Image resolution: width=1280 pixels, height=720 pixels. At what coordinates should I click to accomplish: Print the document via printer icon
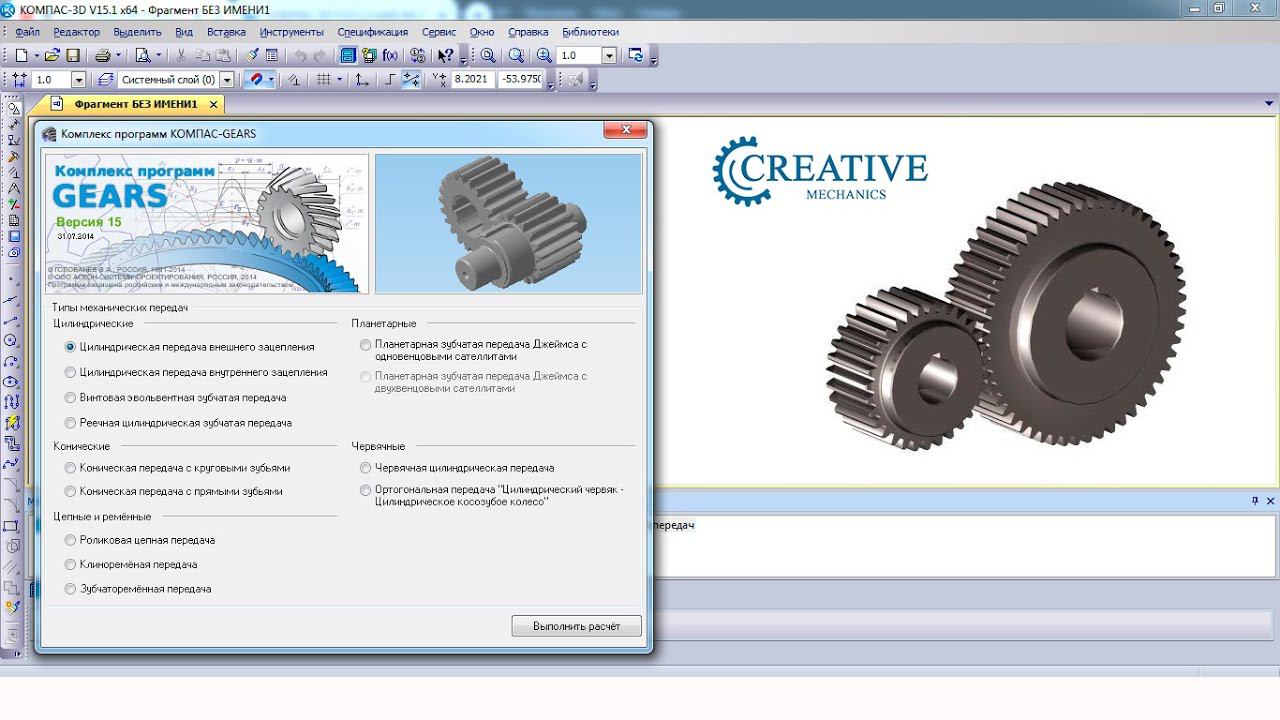pos(103,56)
